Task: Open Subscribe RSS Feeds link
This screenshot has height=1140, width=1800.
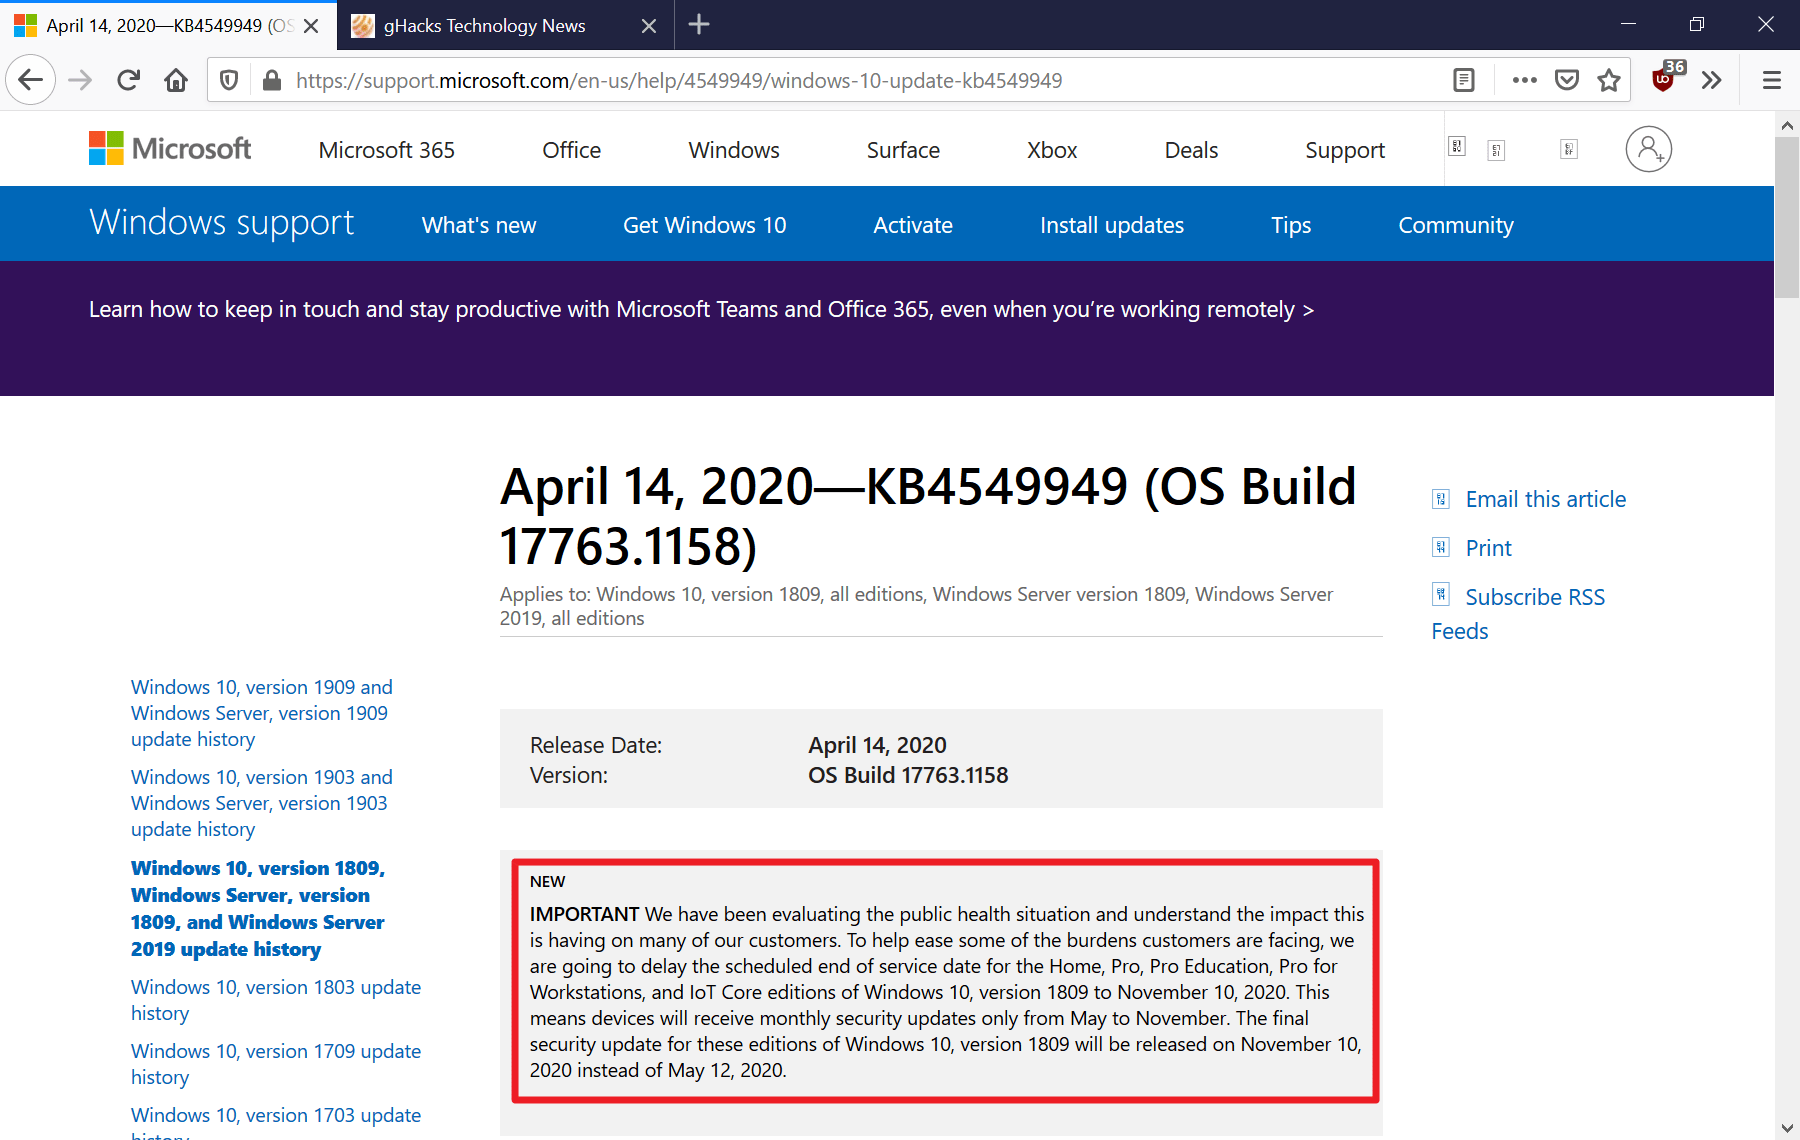Action: pos(1518,613)
